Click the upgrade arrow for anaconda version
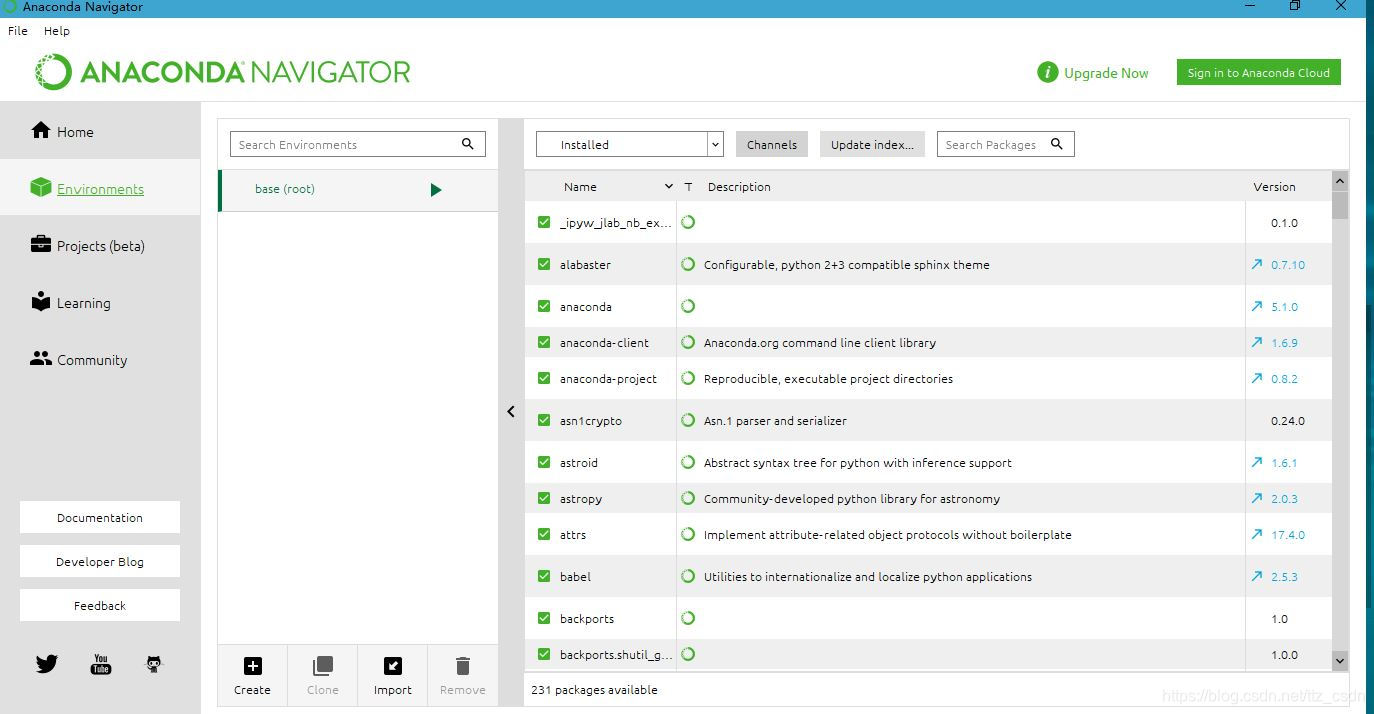 tap(1257, 307)
